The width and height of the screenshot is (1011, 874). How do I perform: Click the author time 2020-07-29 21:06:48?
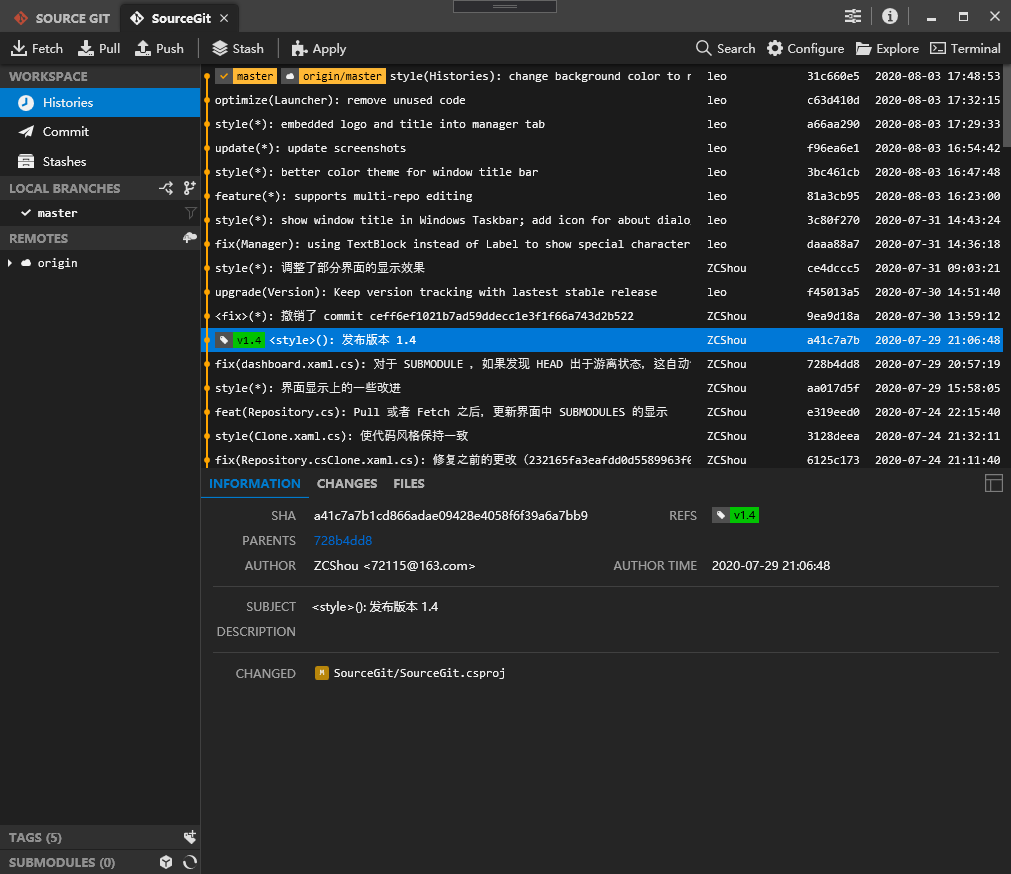pyautogui.click(x=771, y=566)
